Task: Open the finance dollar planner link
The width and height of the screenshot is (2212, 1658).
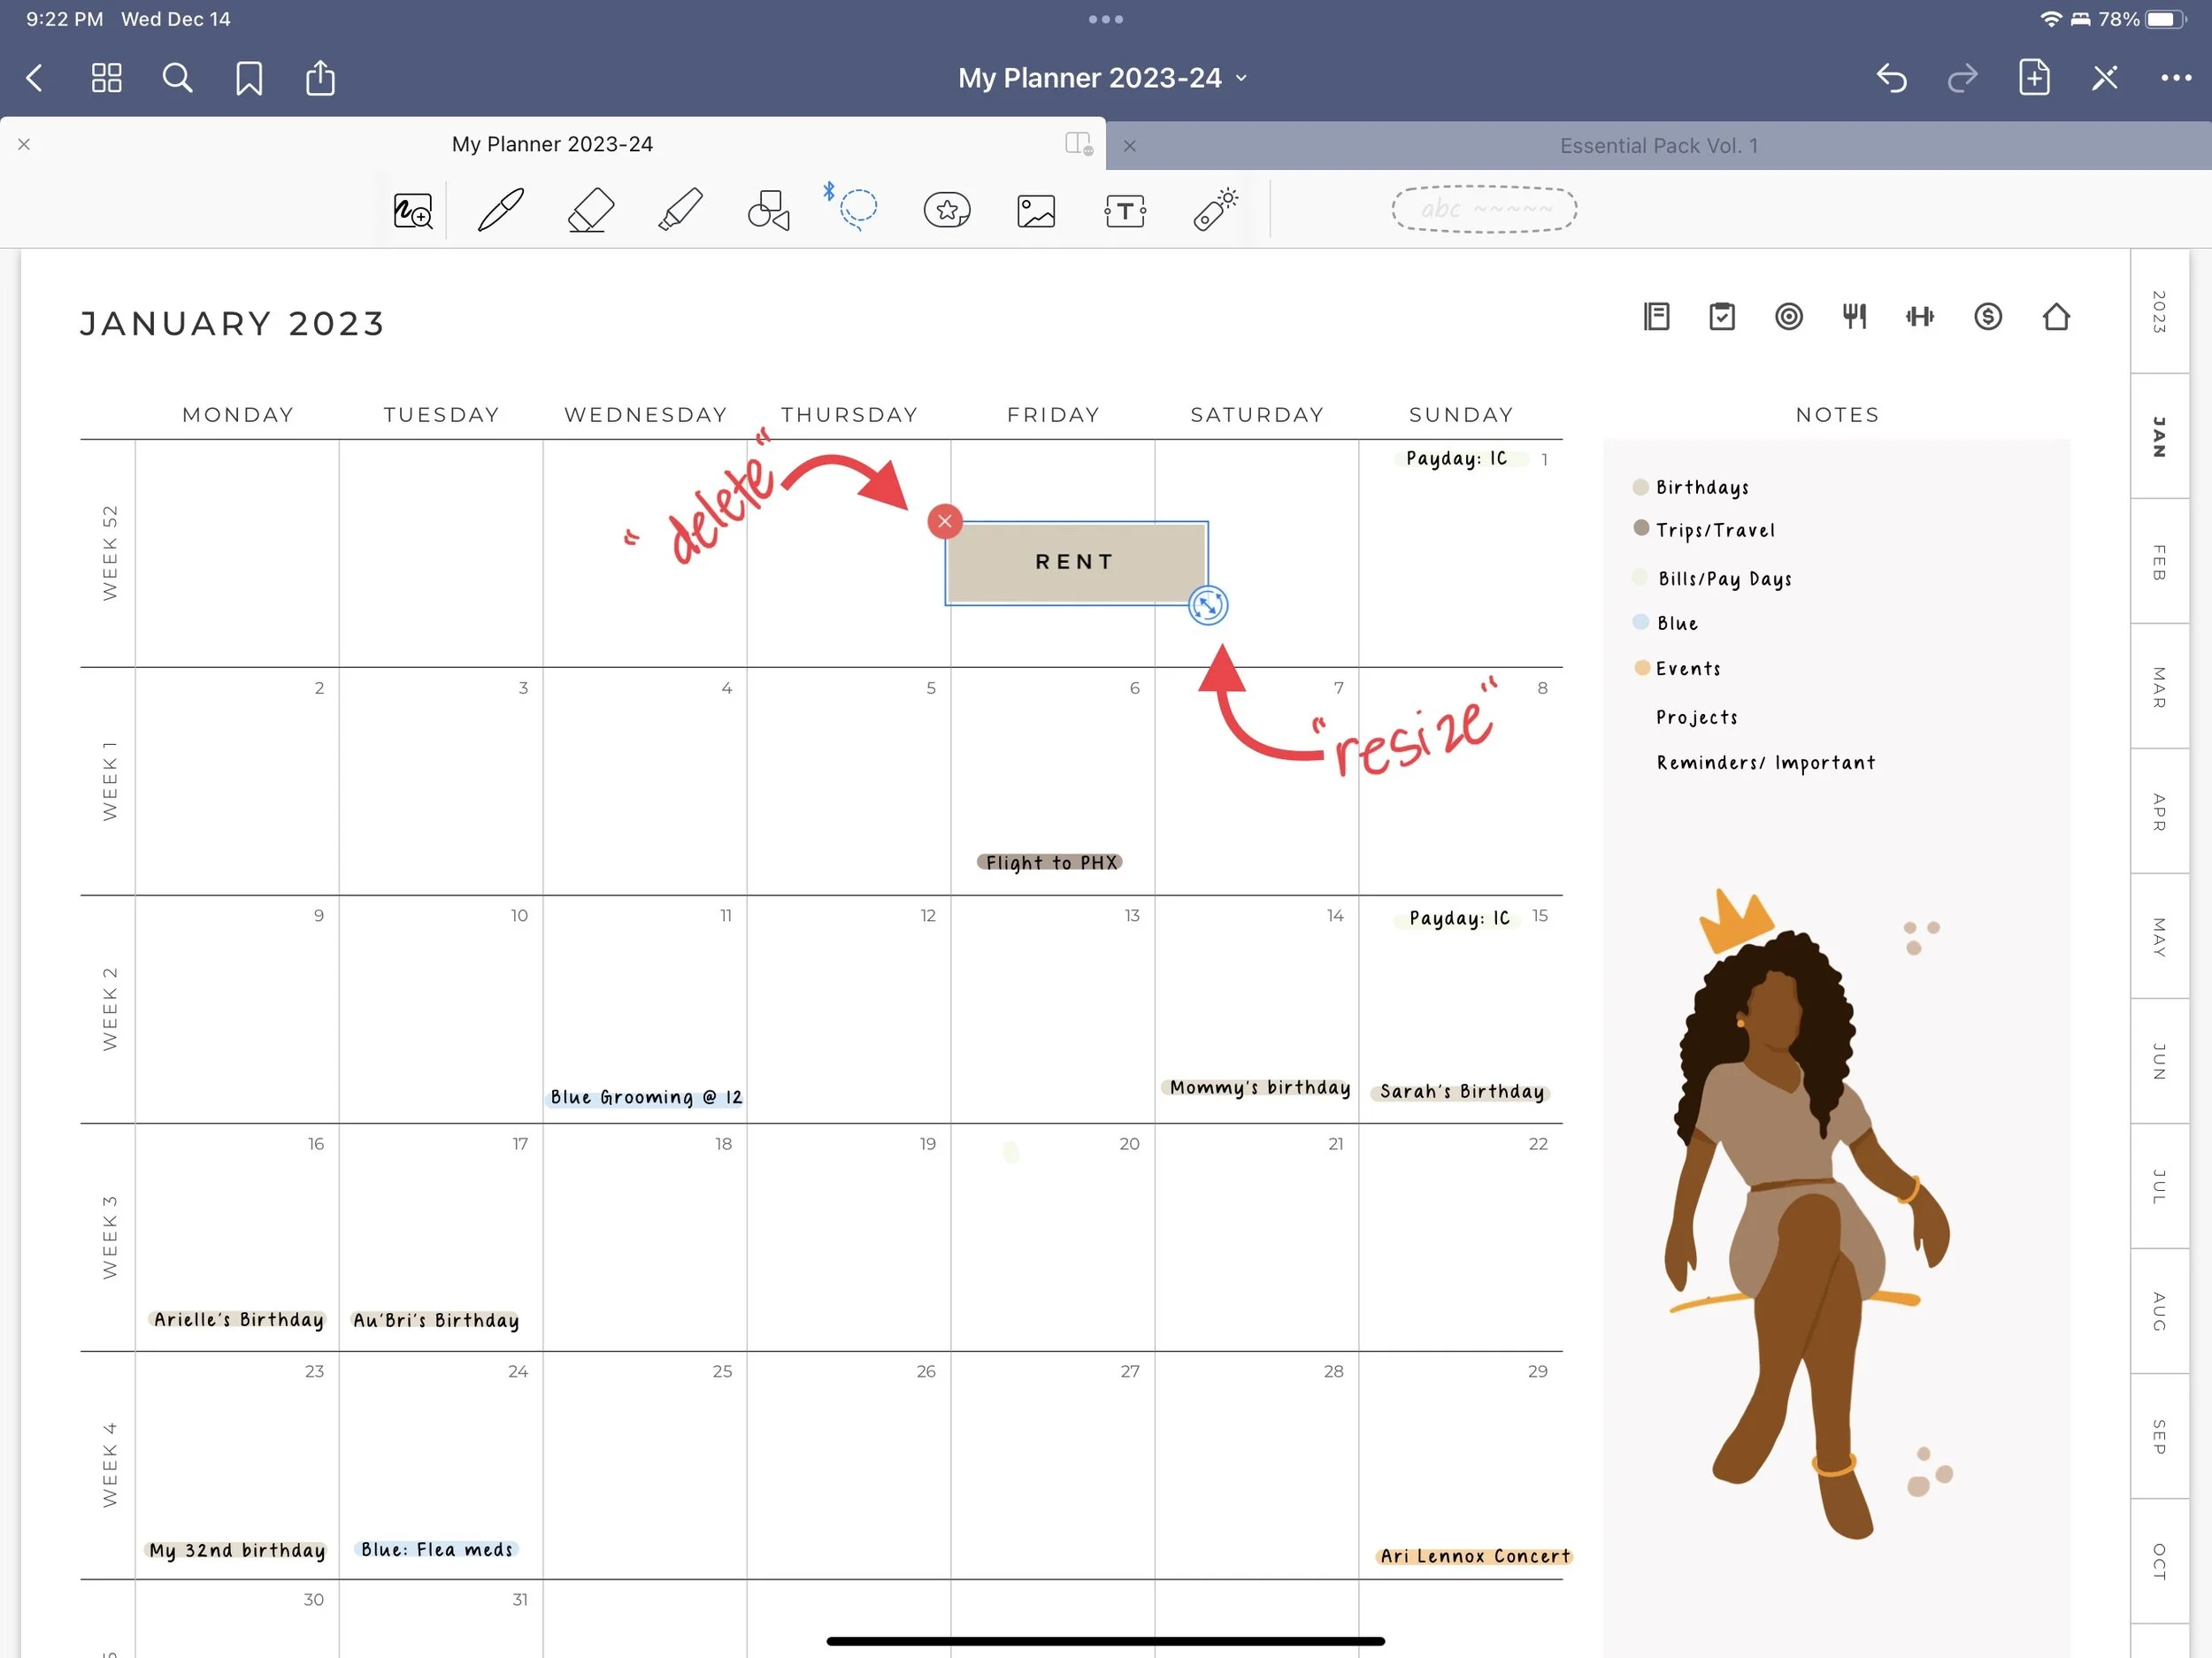Action: 1988,317
